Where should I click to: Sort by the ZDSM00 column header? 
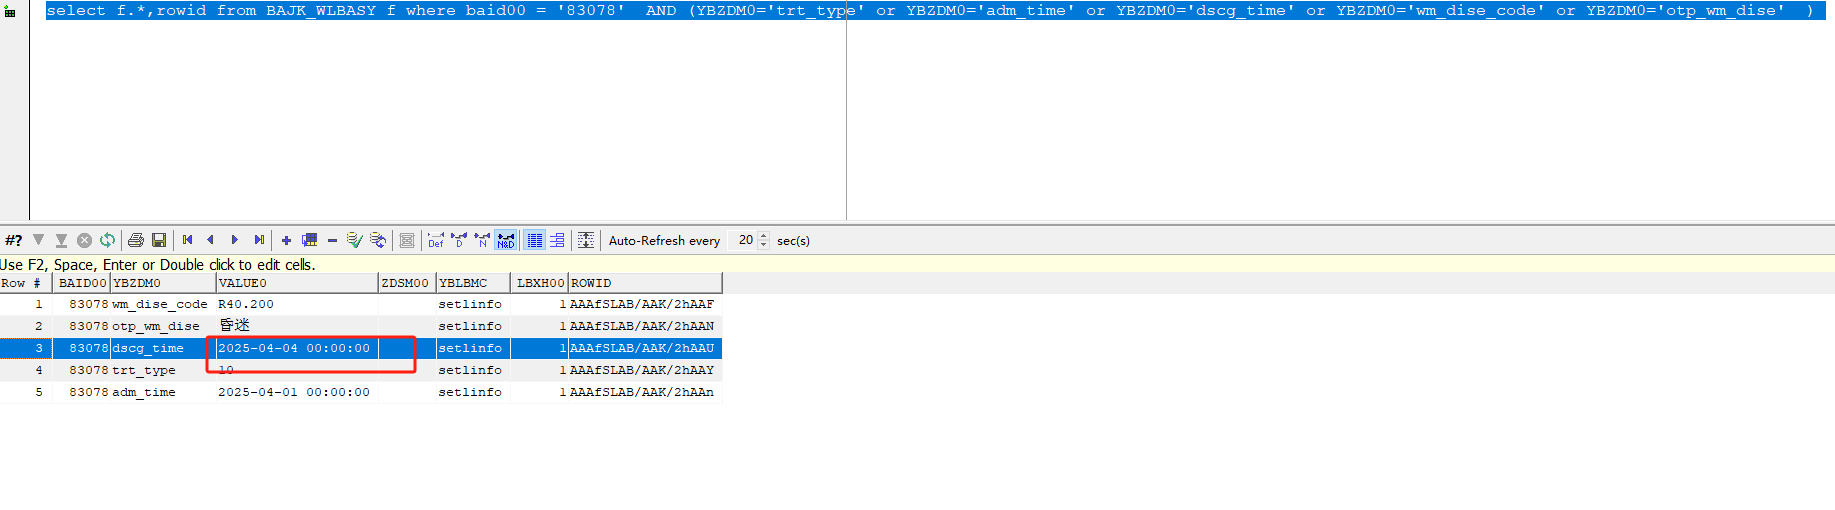coord(407,283)
